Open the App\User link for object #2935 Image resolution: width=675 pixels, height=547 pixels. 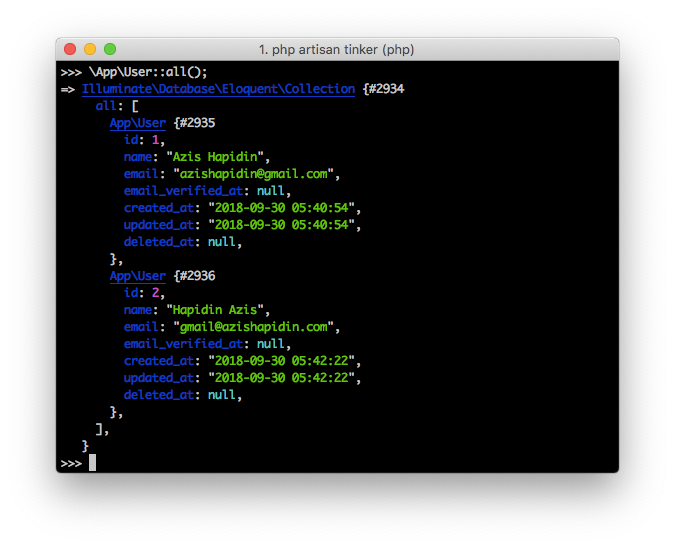point(137,123)
